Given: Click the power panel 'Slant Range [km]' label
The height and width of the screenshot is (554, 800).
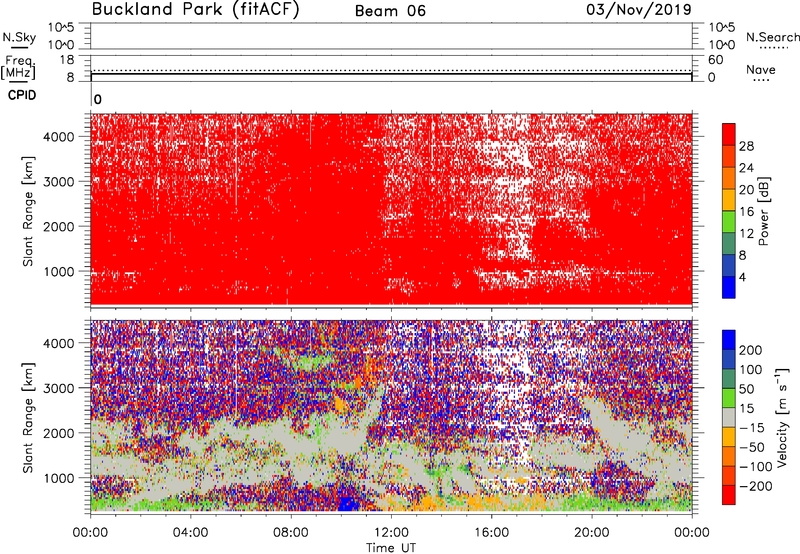Looking at the screenshot, I should pos(28,211).
